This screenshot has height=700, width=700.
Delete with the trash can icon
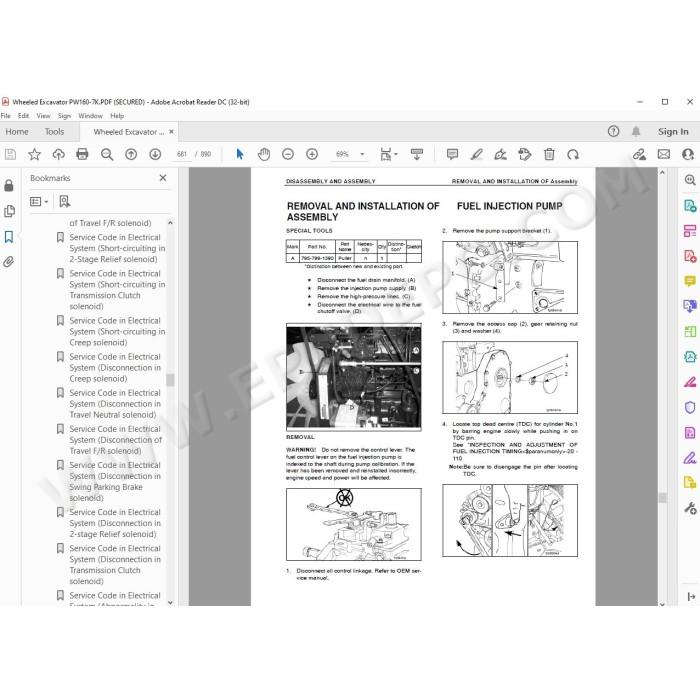pyautogui.click(x=549, y=154)
